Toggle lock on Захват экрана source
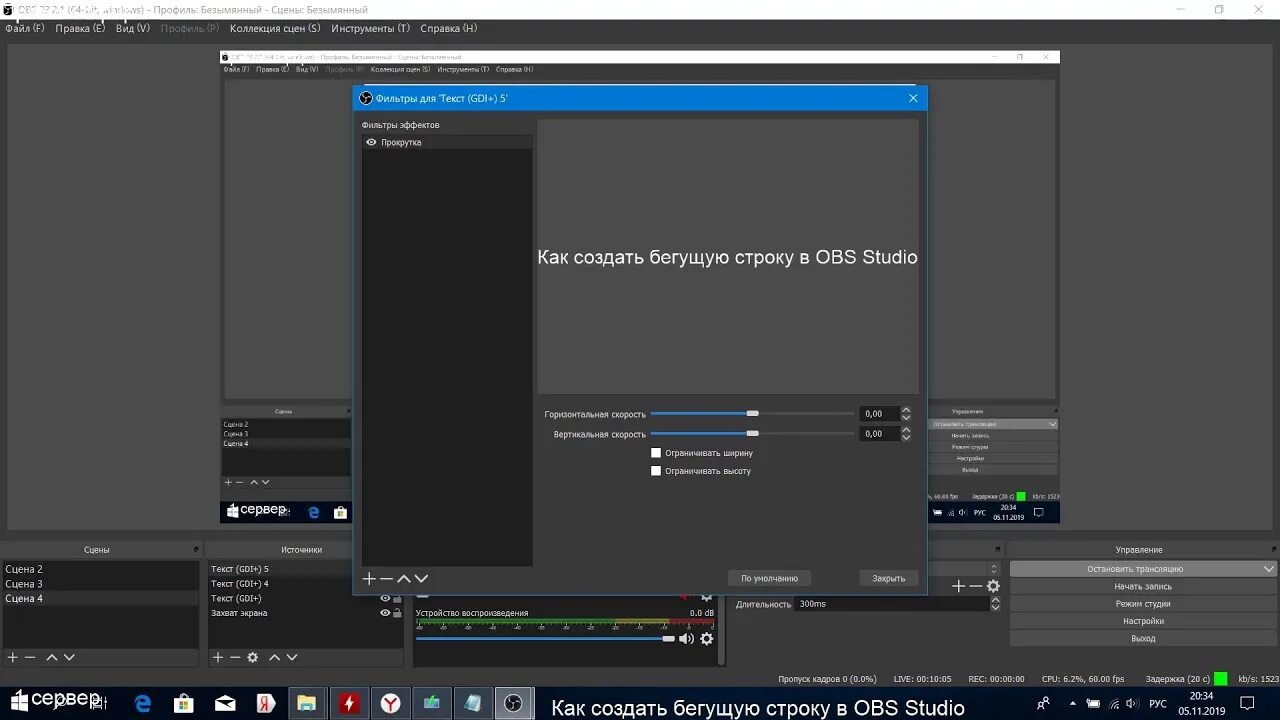 pyautogui.click(x=397, y=613)
